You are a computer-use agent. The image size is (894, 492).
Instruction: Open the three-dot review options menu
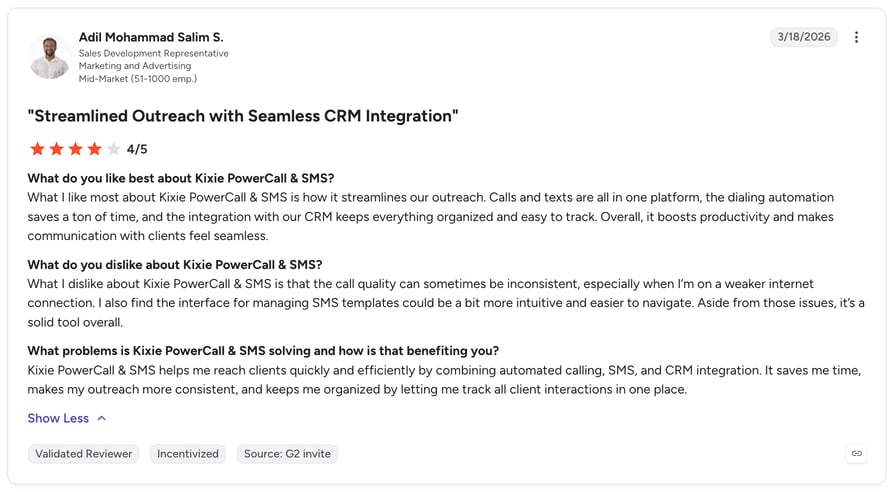(x=856, y=37)
